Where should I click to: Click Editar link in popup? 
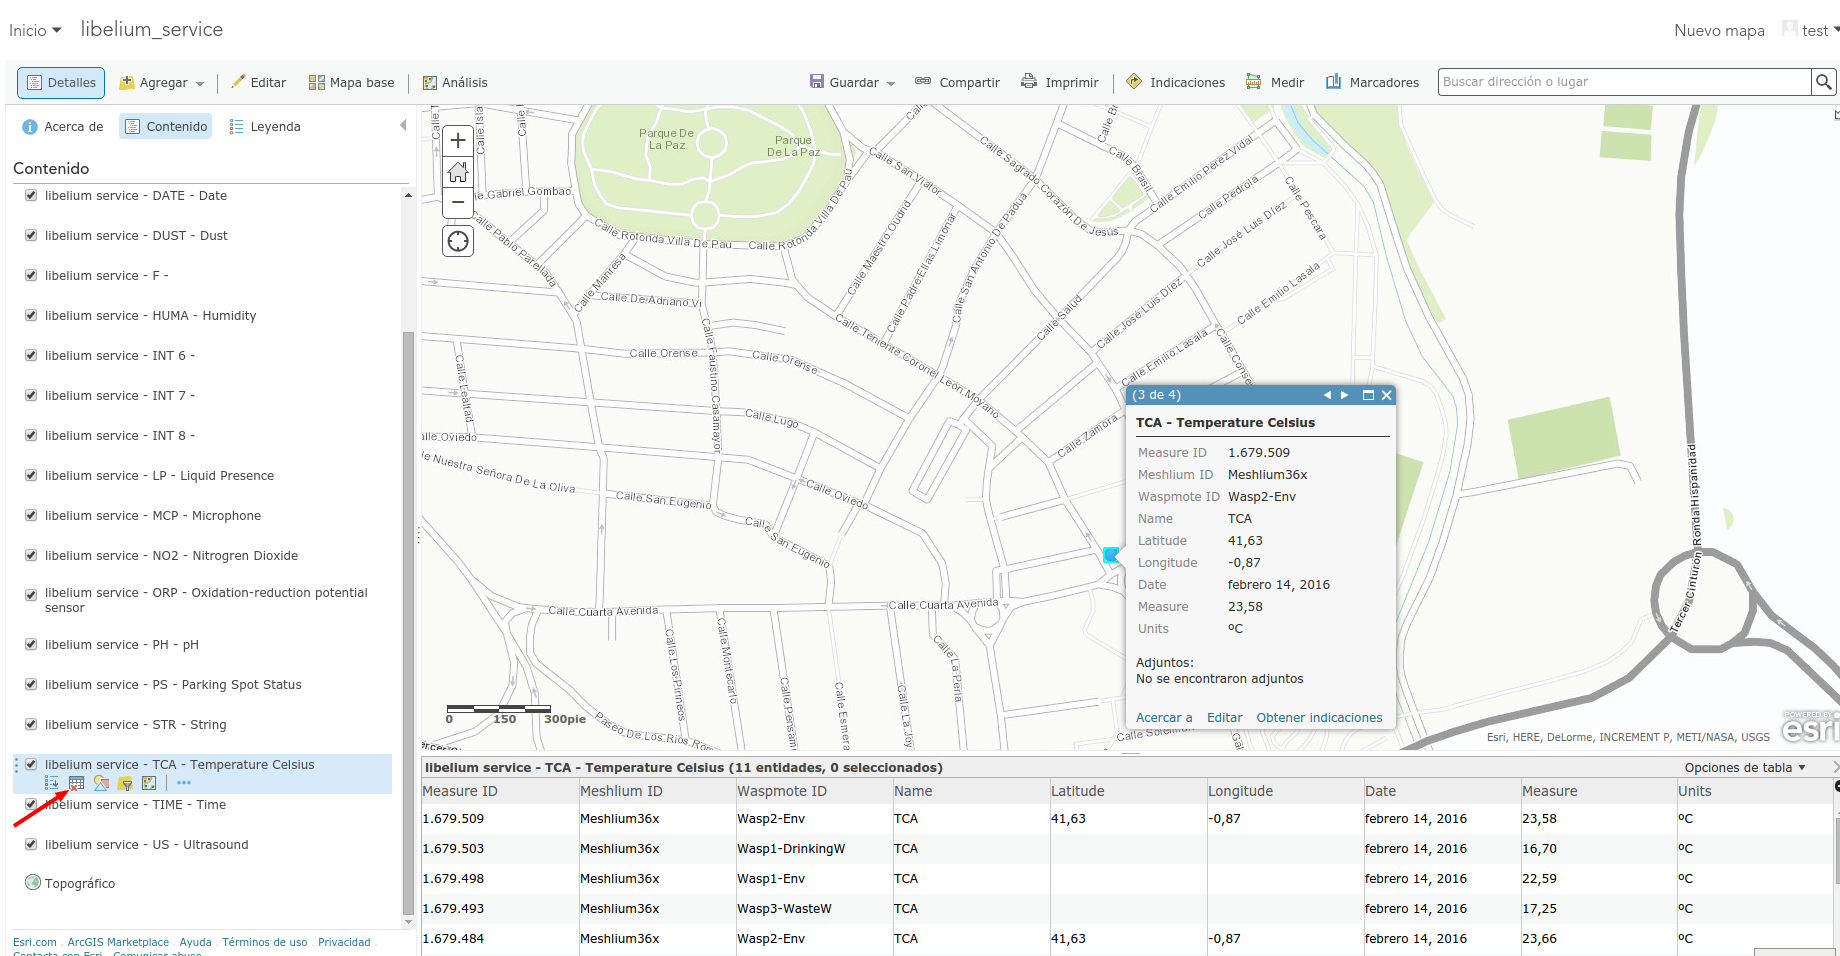tap(1224, 717)
